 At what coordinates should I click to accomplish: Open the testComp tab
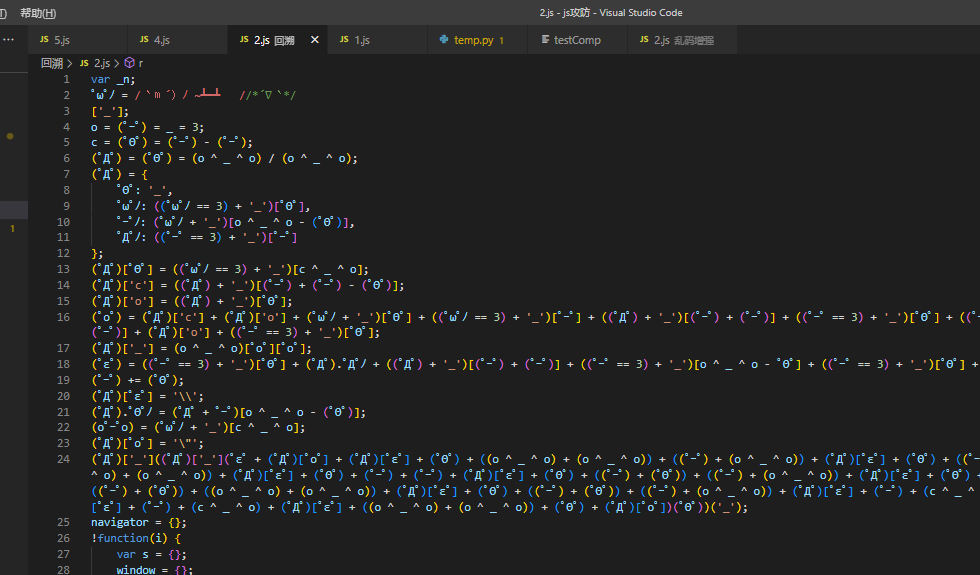pyautogui.click(x=578, y=39)
